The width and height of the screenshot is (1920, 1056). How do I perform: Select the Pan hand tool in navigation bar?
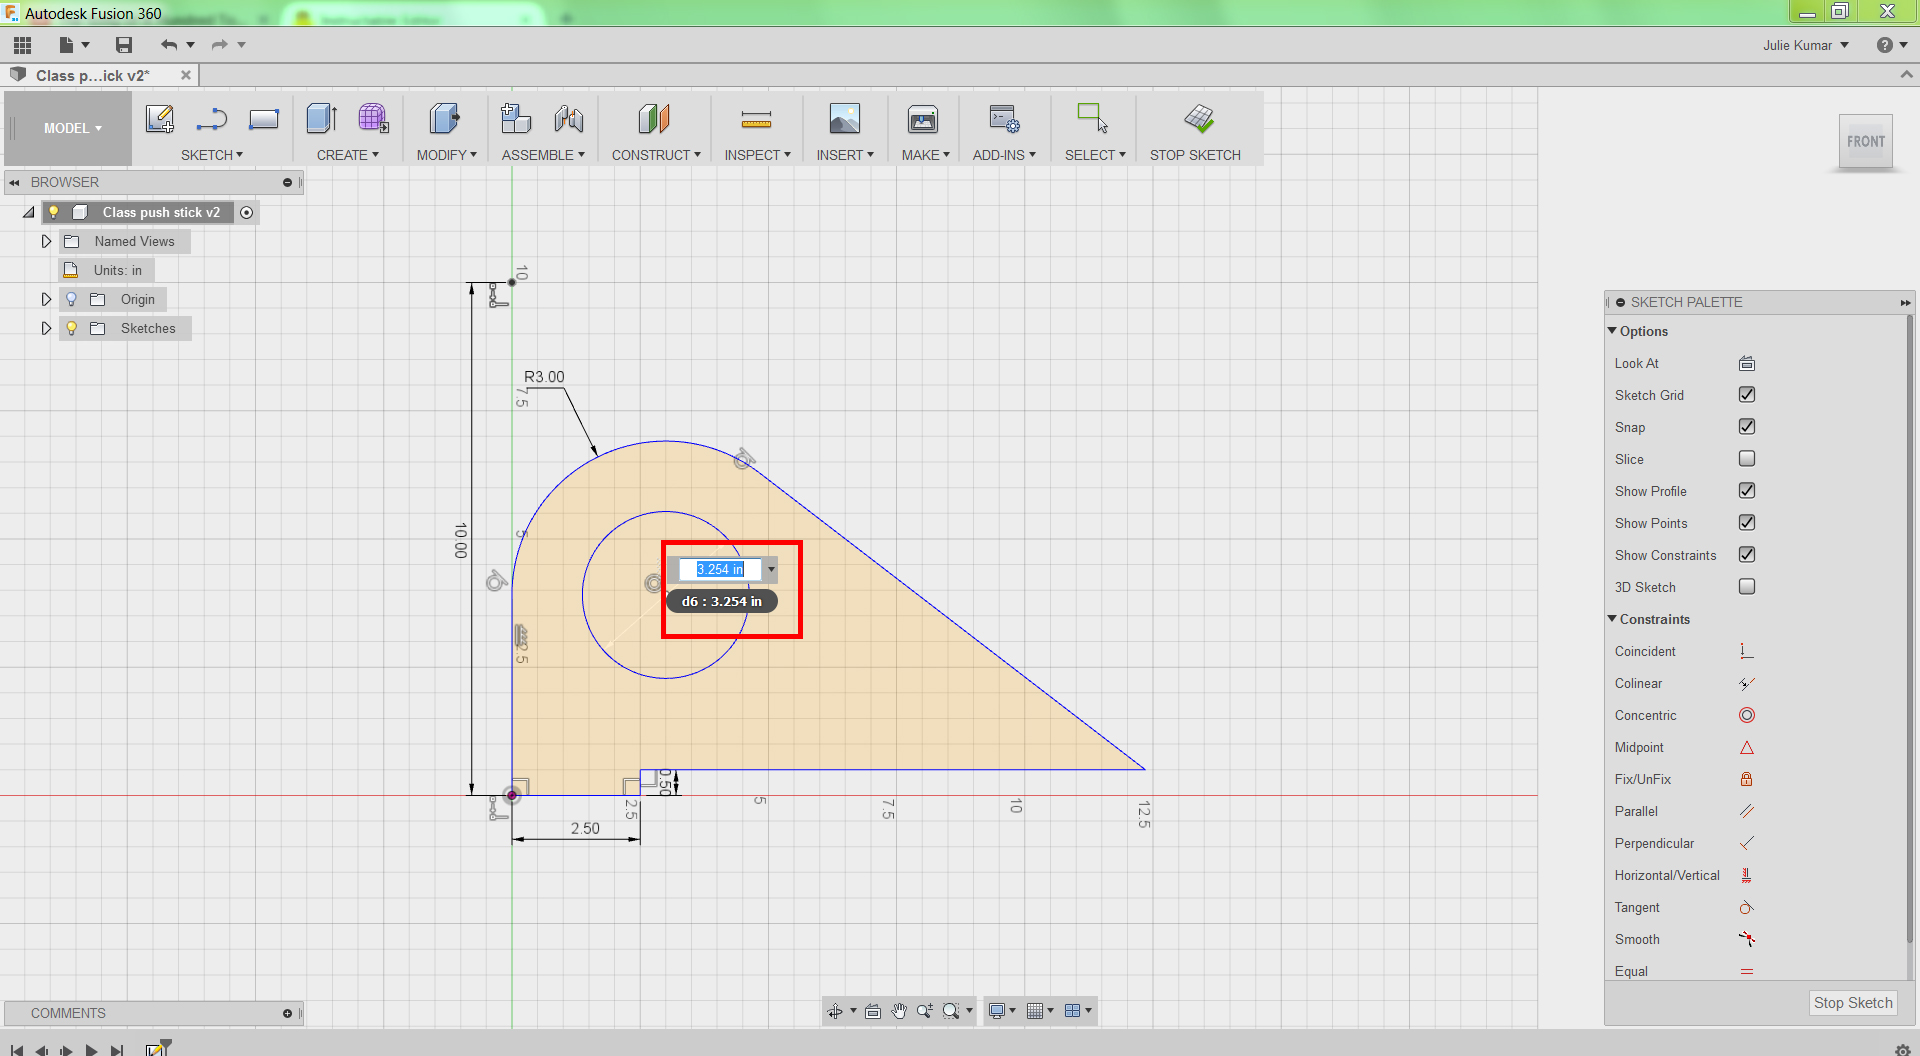click(899, 1011)
